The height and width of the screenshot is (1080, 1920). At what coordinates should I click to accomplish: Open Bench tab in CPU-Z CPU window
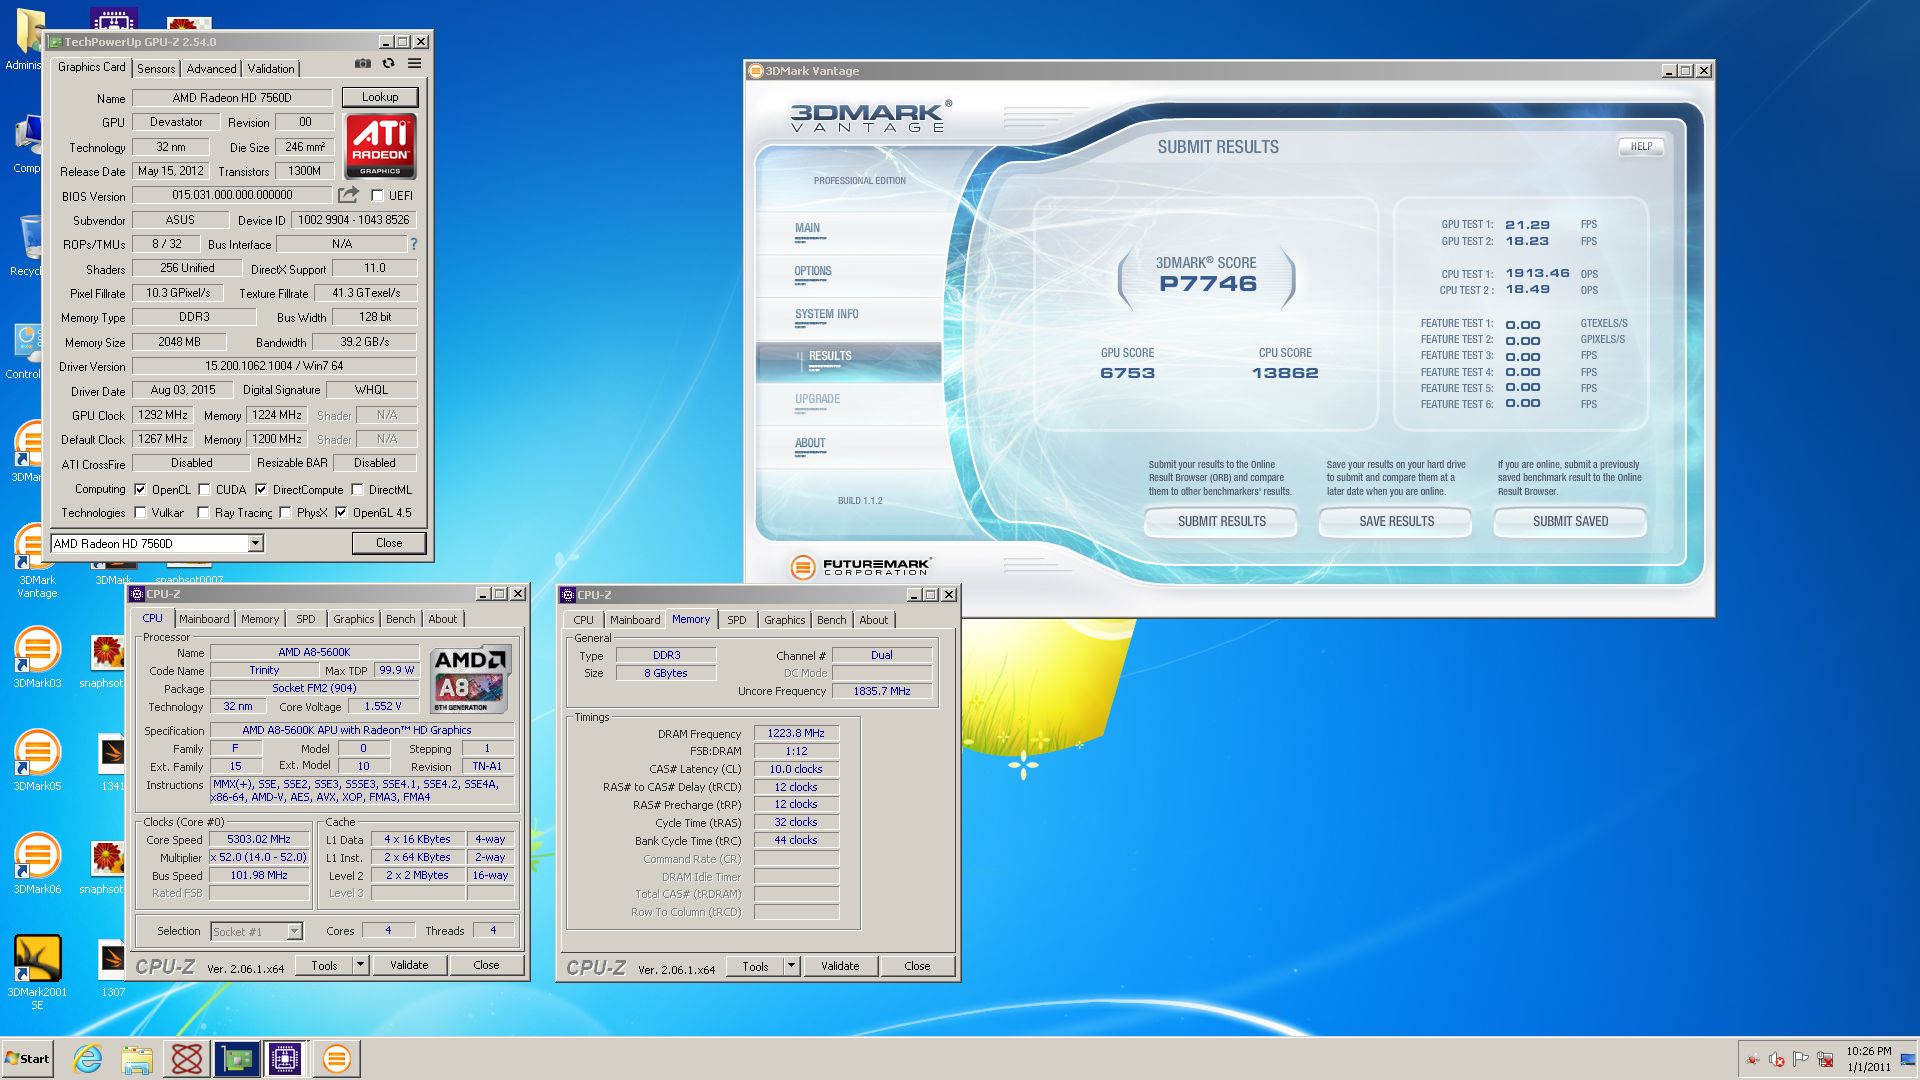point(400,619)
